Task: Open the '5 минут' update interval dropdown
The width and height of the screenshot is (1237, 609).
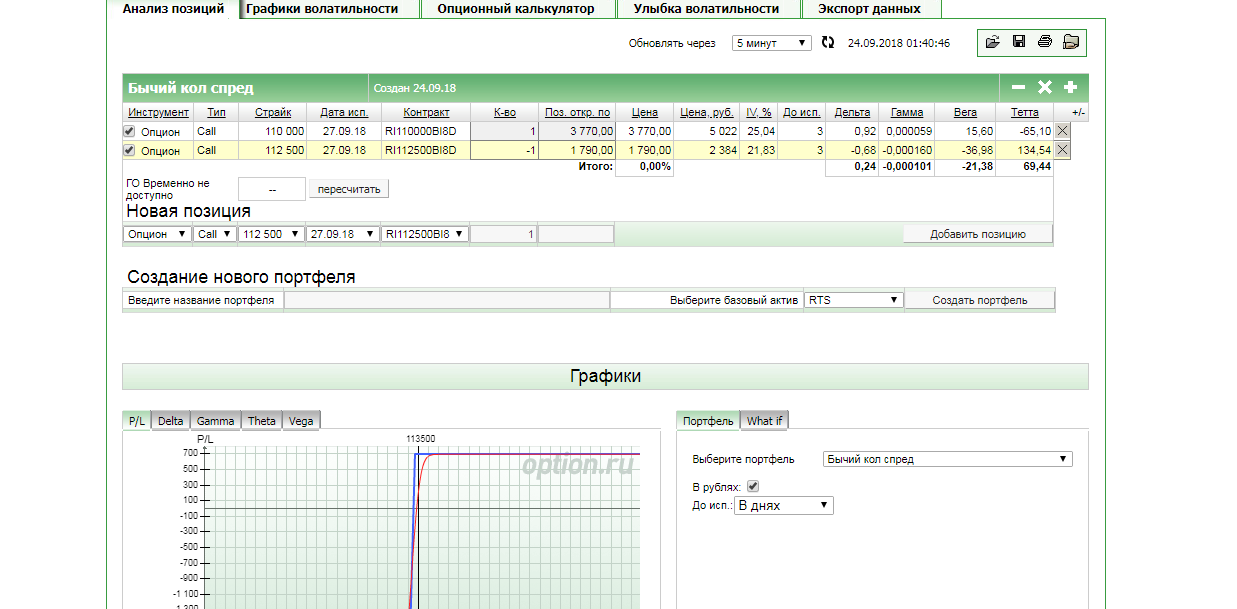Action: tap(771, 43)
